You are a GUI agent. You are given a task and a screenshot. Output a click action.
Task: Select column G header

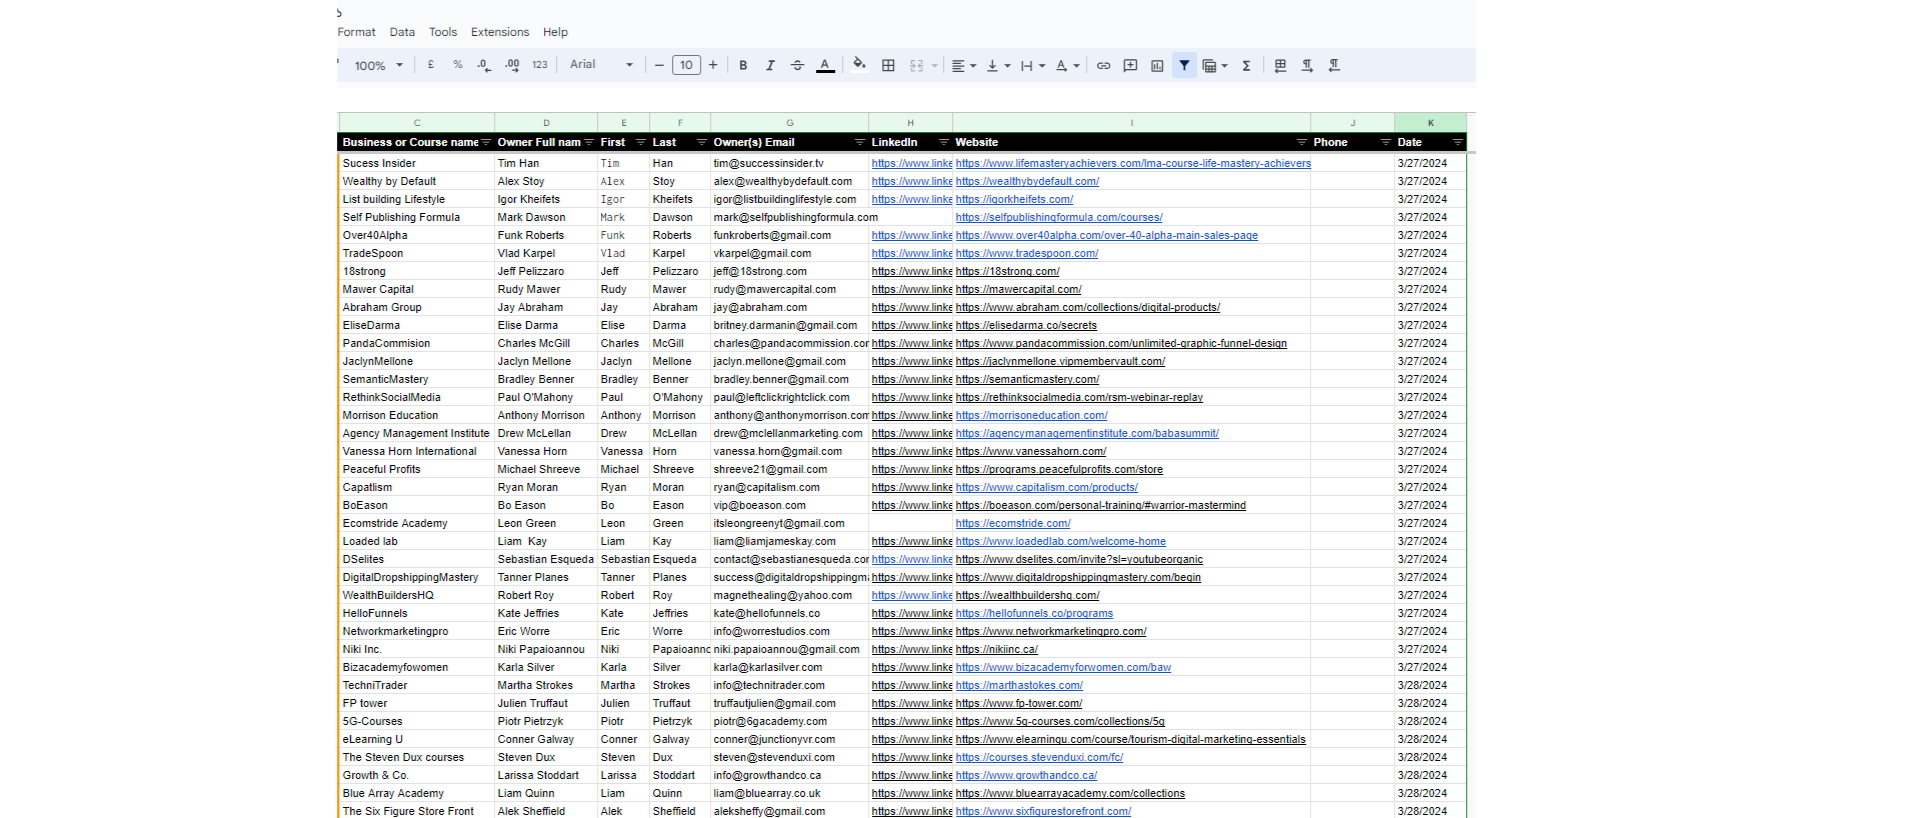pos(789,123)
